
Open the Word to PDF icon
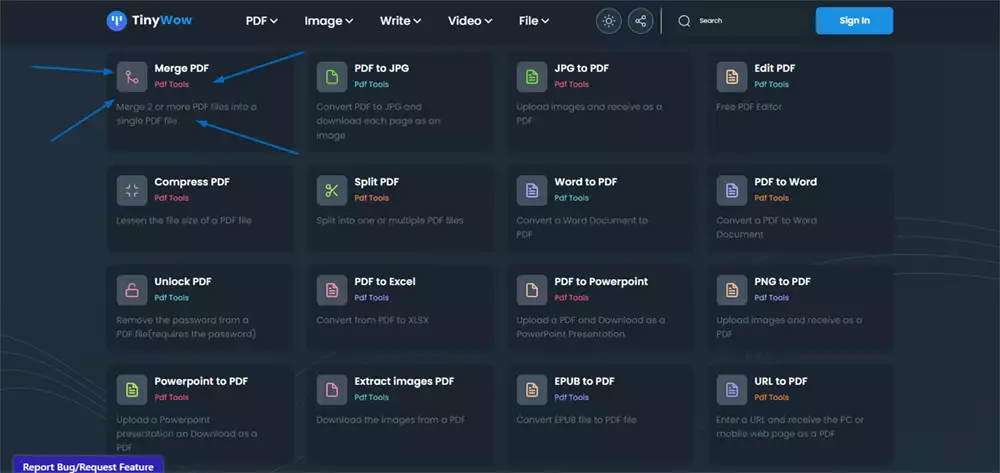point(532,191)
